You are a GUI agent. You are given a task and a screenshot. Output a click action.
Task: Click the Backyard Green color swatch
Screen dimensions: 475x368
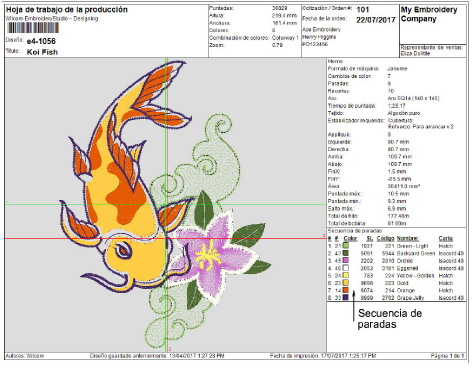click(x=346, y=253)
